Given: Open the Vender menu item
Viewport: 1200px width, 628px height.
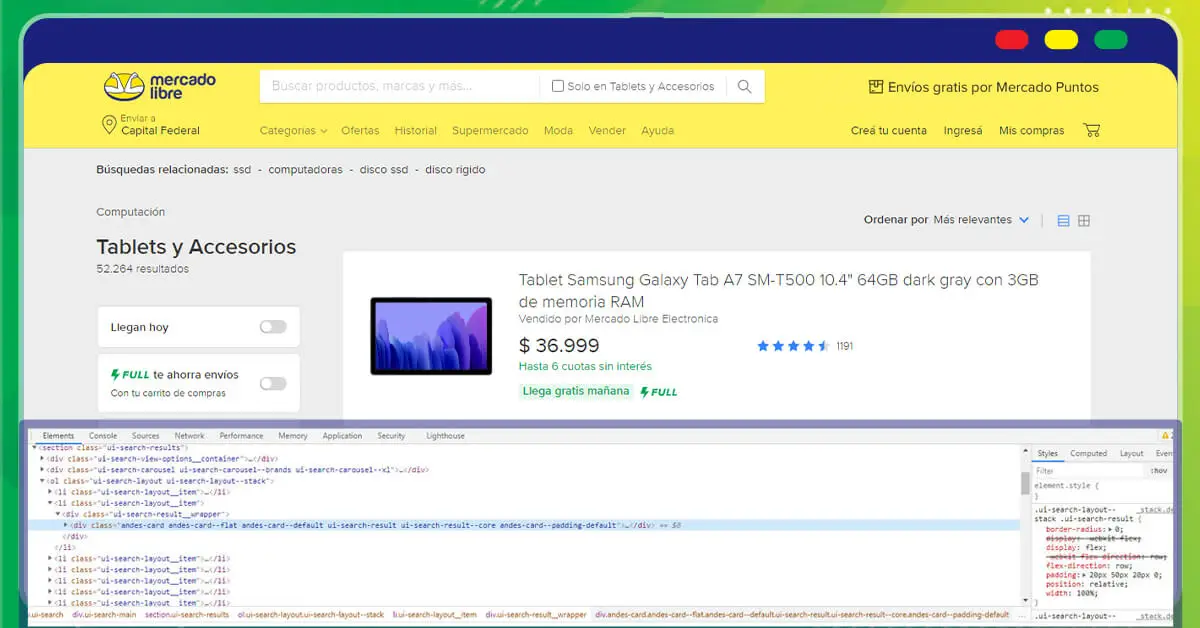Looking at the screenshot, I should tap(607, 131).
